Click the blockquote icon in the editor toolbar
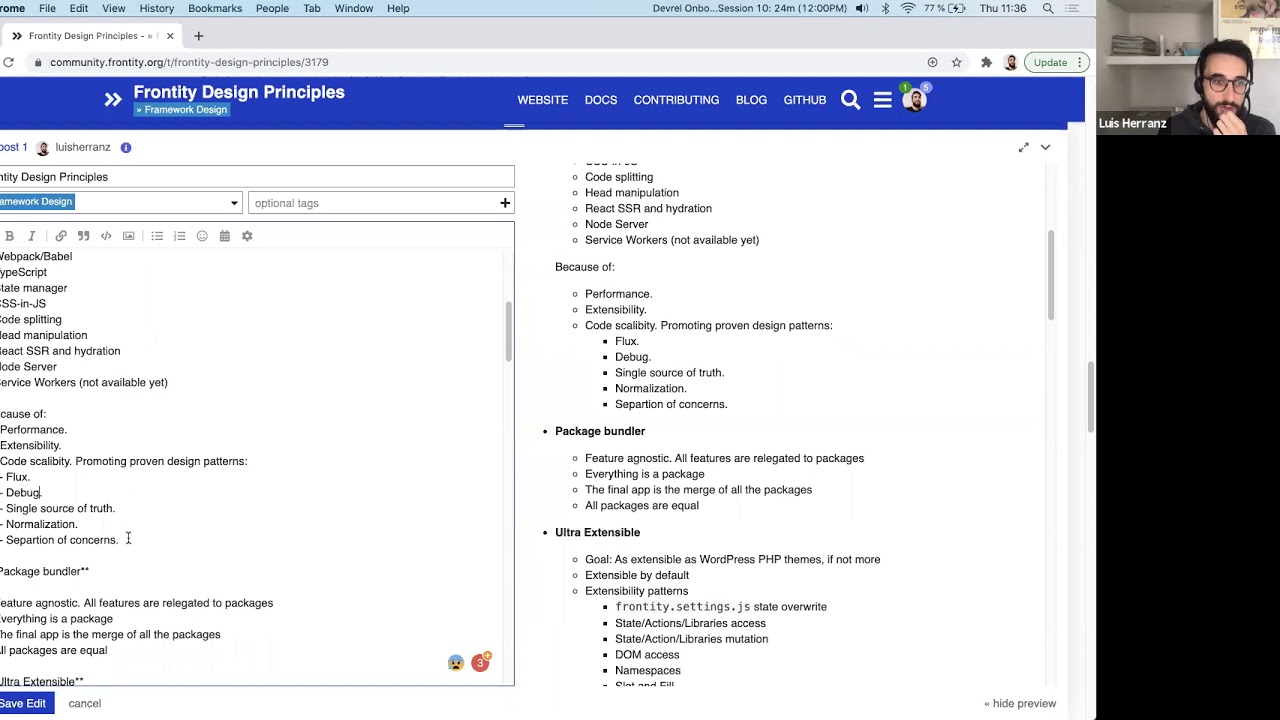This screenshot has width=1280, height=720. 84,236
